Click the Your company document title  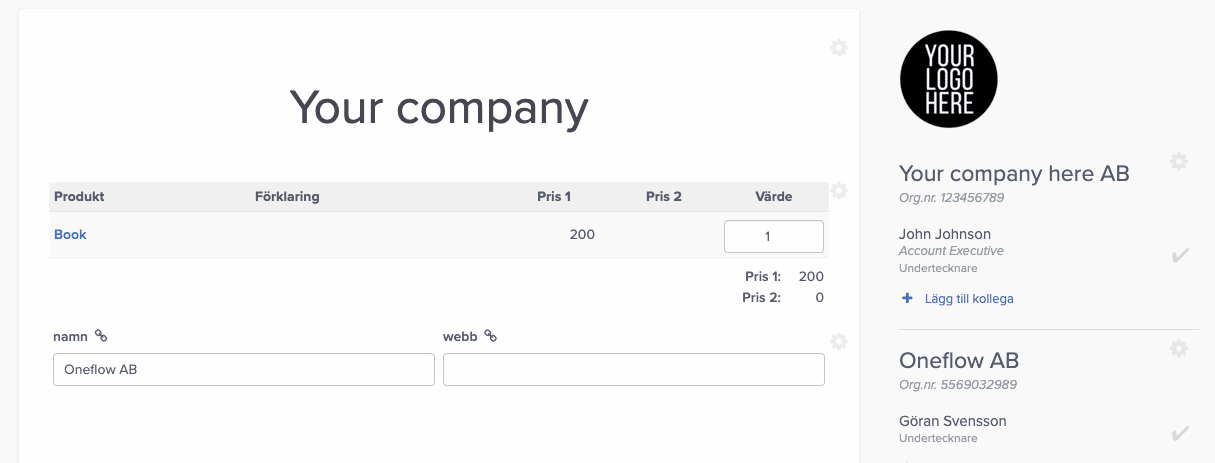click(439, 107)
